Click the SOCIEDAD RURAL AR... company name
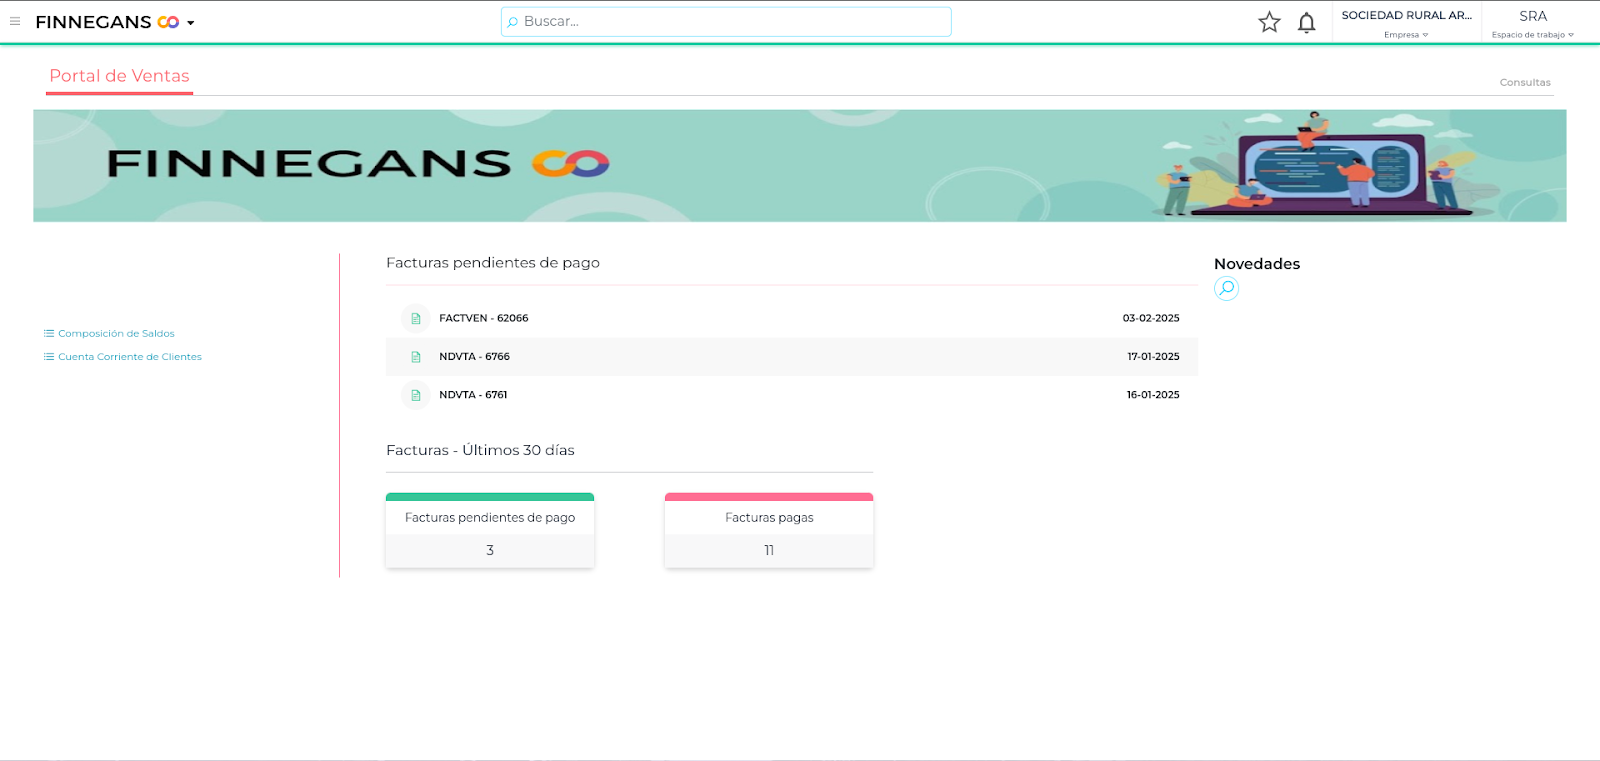Viewport: 1600px width, 761px height. [x=1406, y=15]
